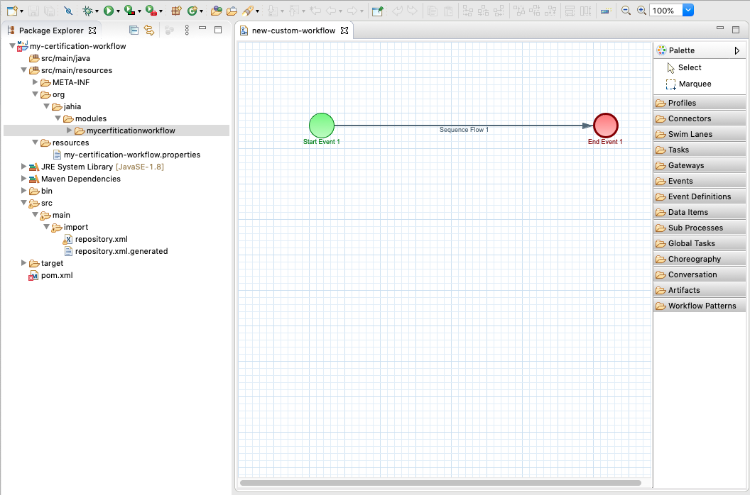The width and height of the screenshot is (750, 495).
Task: Click the Sequence Flow 1 connector label
Action: coord(464,130)
